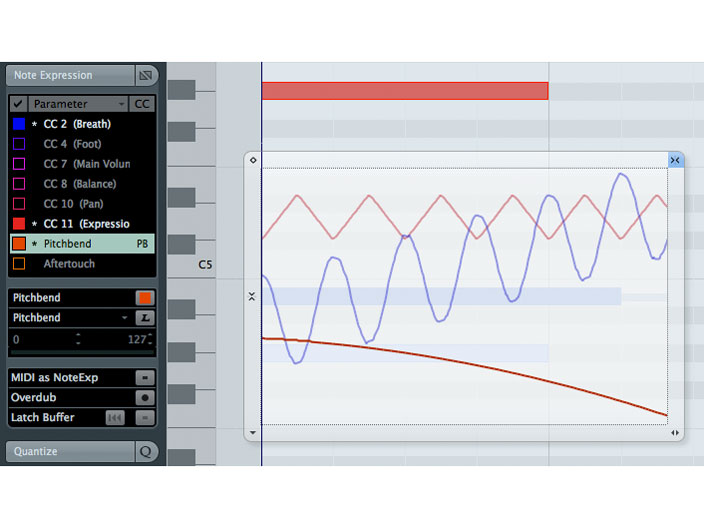Toggle the show-all checkmark in the parameter header

pyautogui.click(x=18, y=104)
